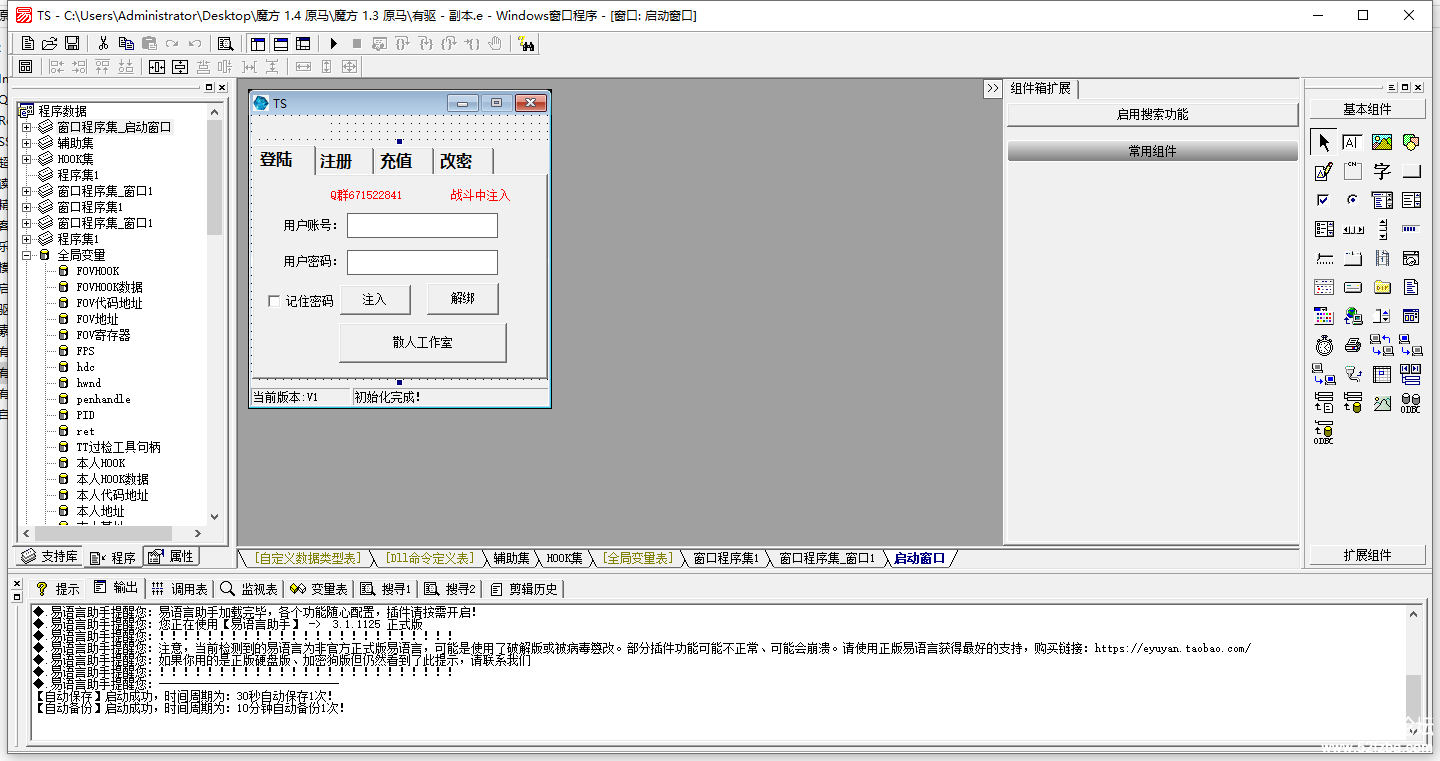Expand the HOOK集 tree node
The height and width of the screenshot is (761, 1440).
click(x=27, y=159)
